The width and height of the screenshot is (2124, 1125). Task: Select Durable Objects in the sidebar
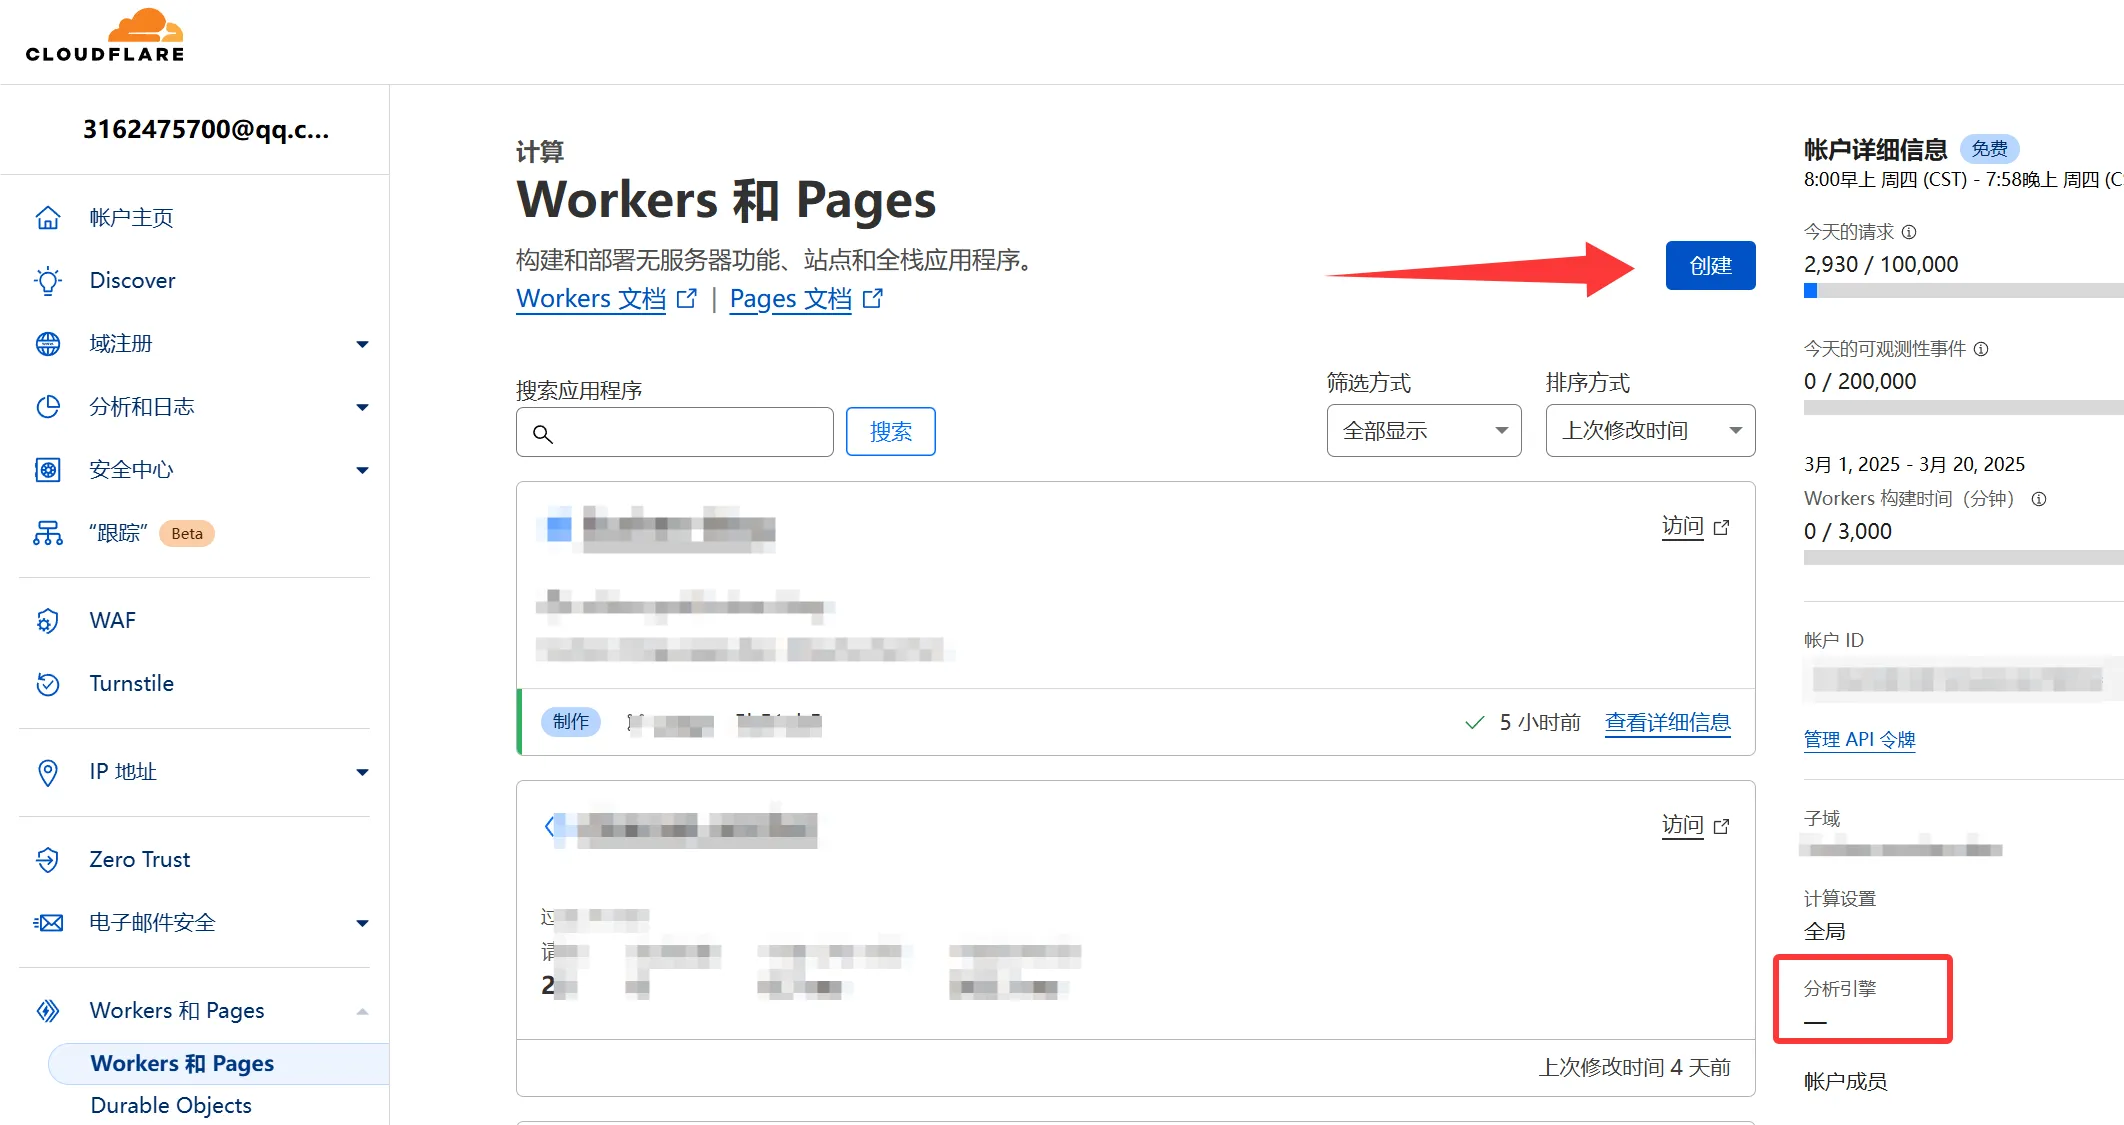(170, 1105)
